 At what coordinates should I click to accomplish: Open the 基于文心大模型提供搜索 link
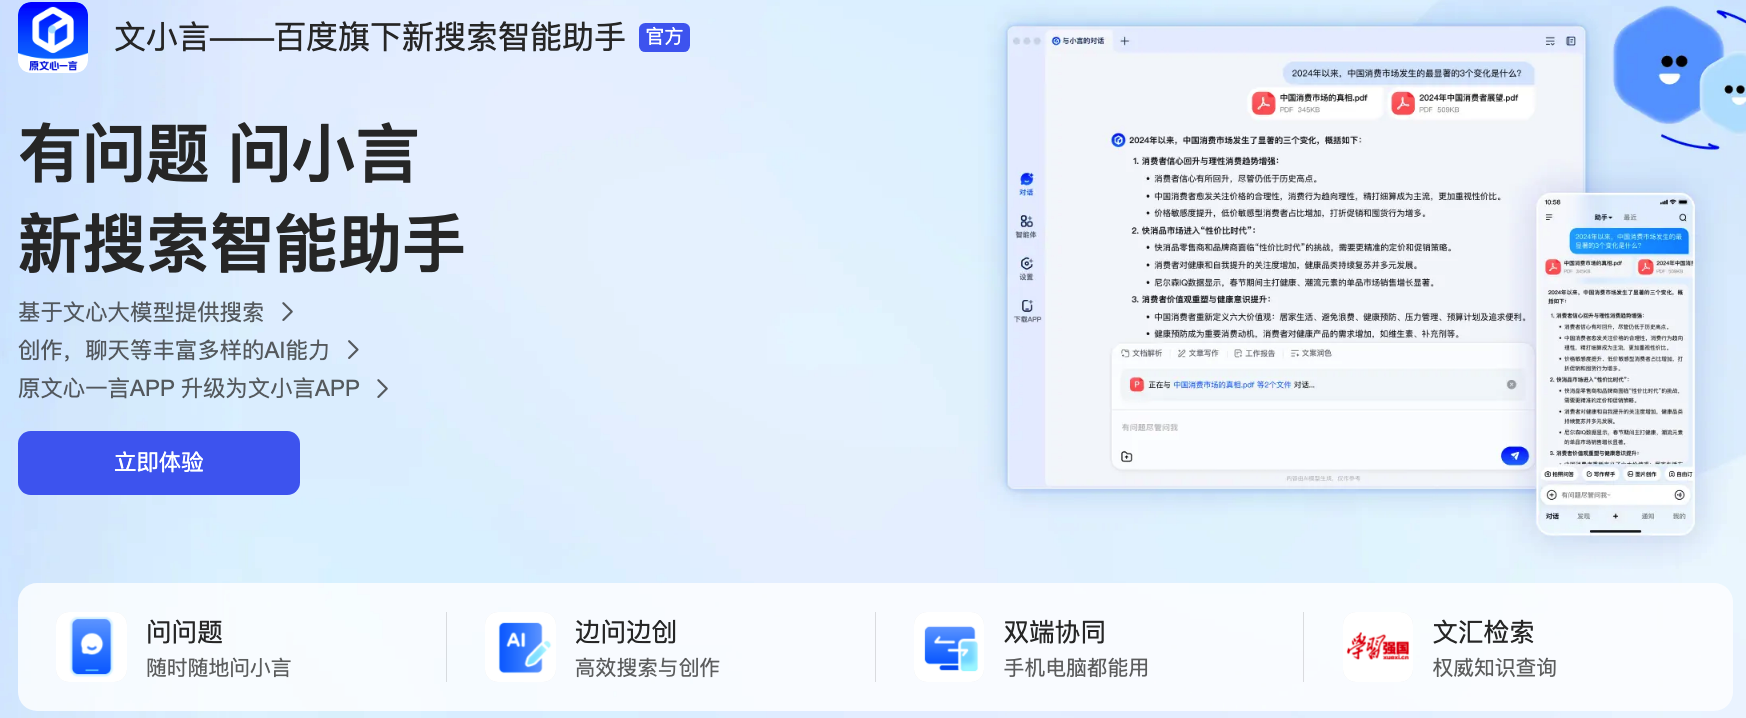(x=141, y=312)
